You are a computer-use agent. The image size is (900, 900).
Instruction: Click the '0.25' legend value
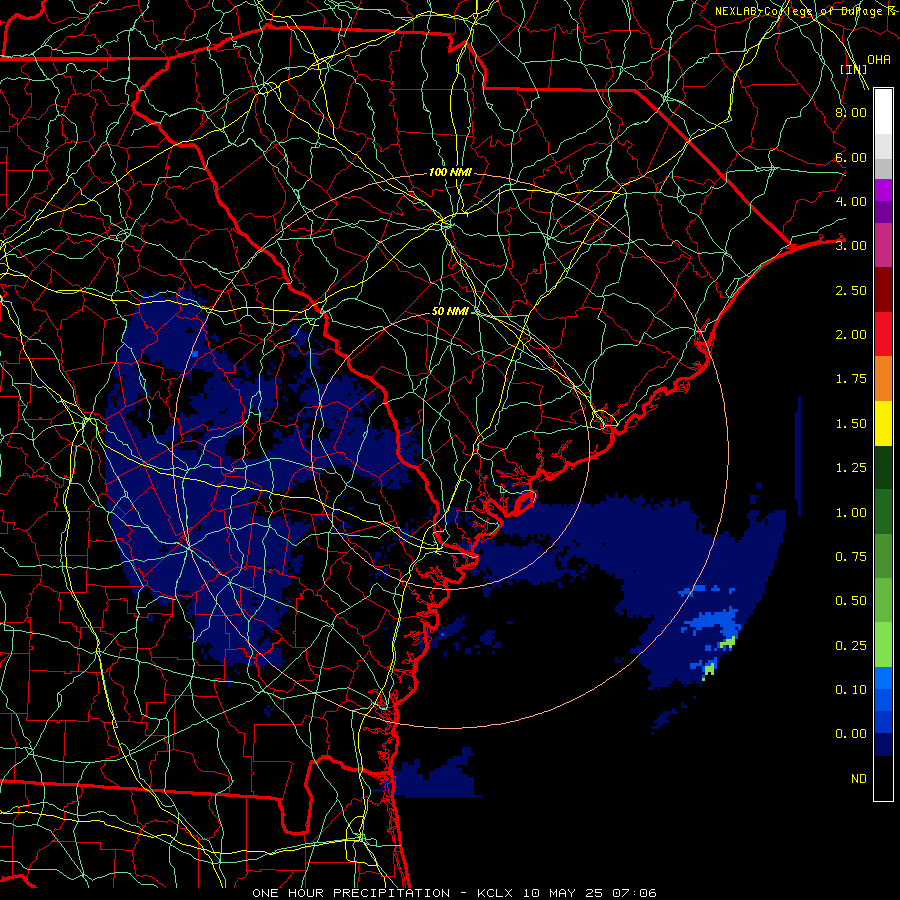click(851, 646)
